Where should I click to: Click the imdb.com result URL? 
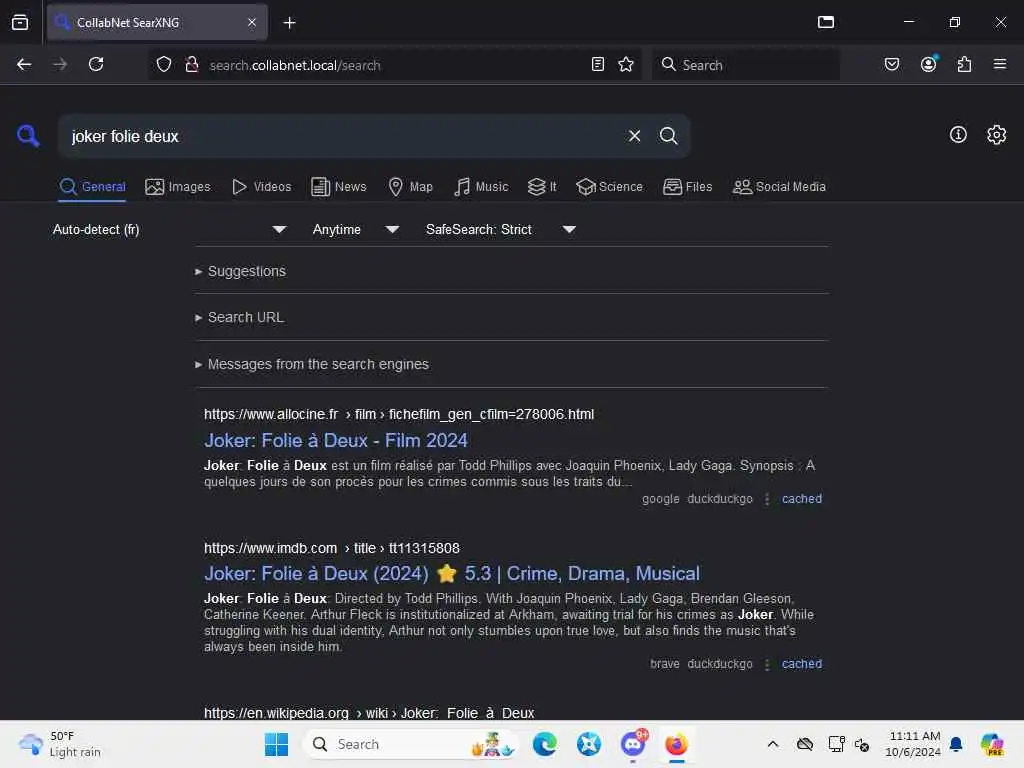coord(332,548)
